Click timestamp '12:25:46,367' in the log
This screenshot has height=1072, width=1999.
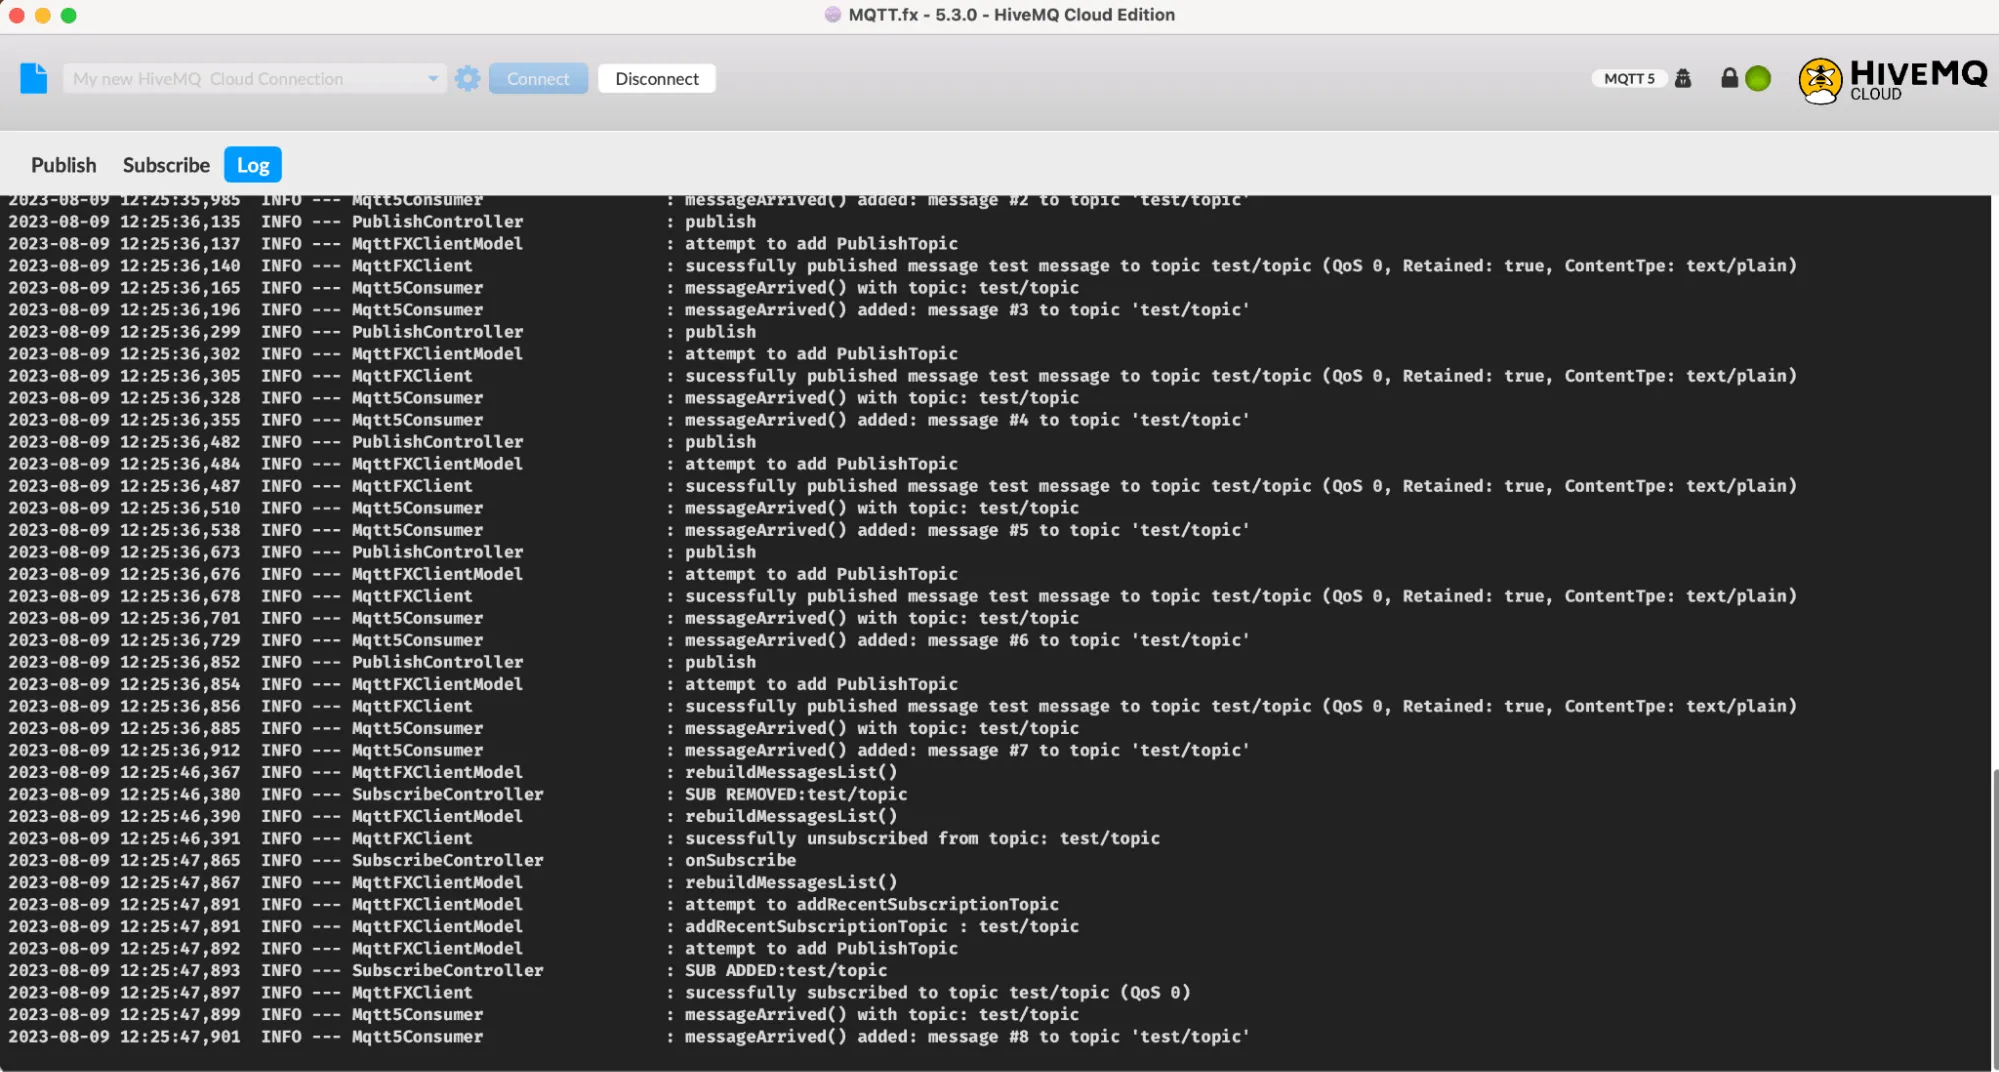(180, 772)
